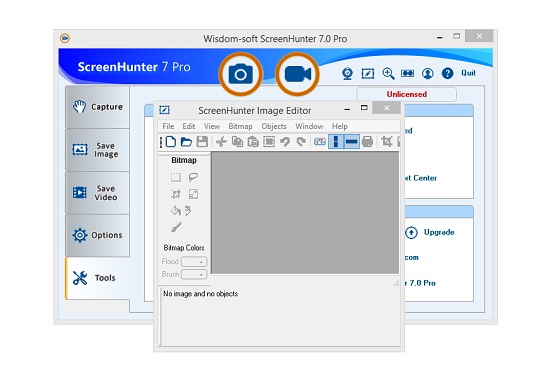
Task: Select the paintbrush tool in Bitmap panel
Action: pyautogui.click(x=176, y=228)
